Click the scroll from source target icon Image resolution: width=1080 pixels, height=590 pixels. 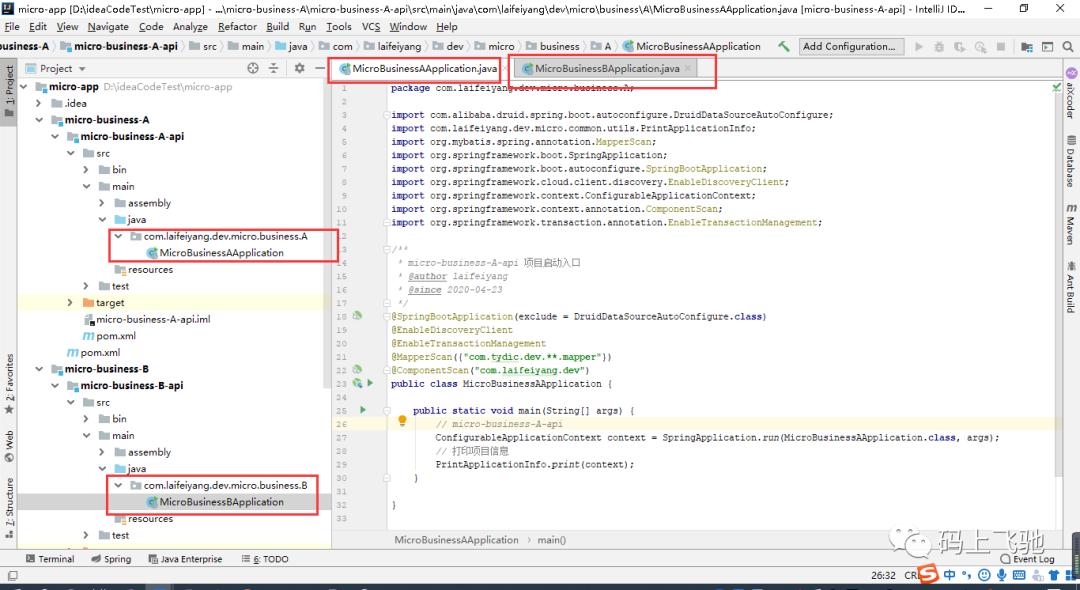click(253, 68)
